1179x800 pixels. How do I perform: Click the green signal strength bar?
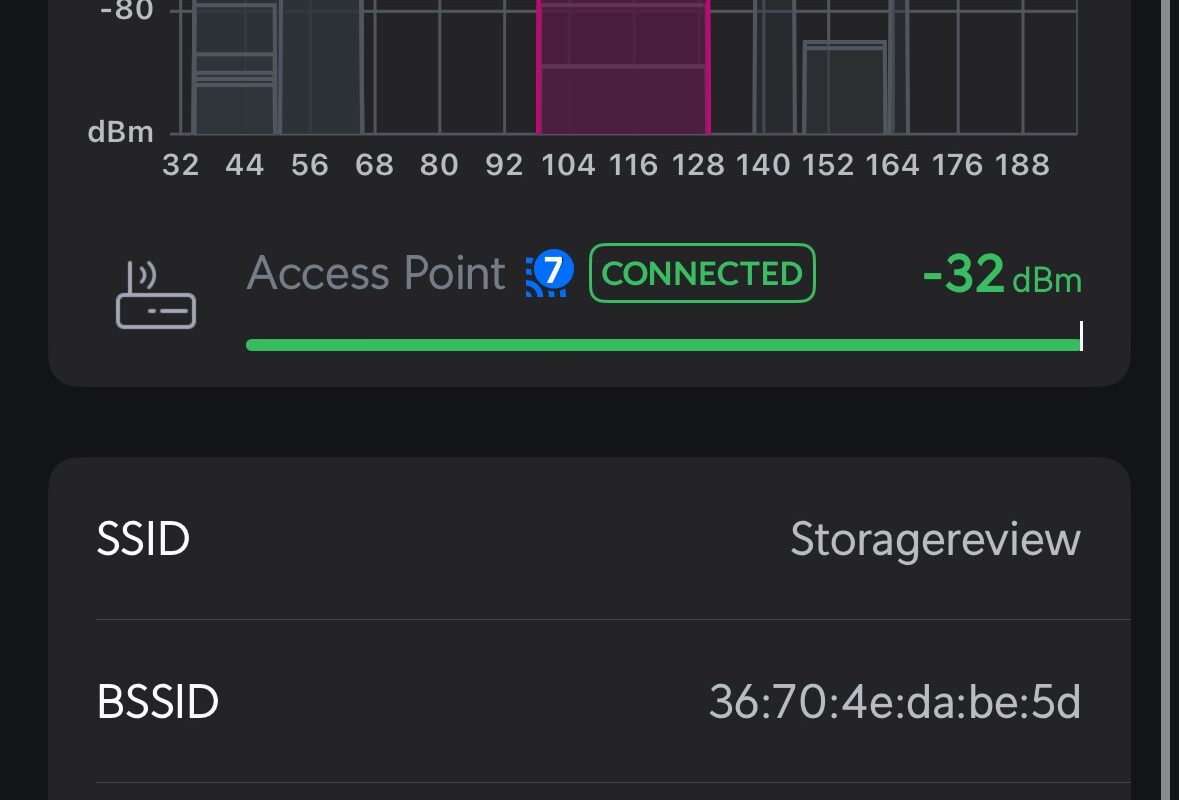click(663, 345)
